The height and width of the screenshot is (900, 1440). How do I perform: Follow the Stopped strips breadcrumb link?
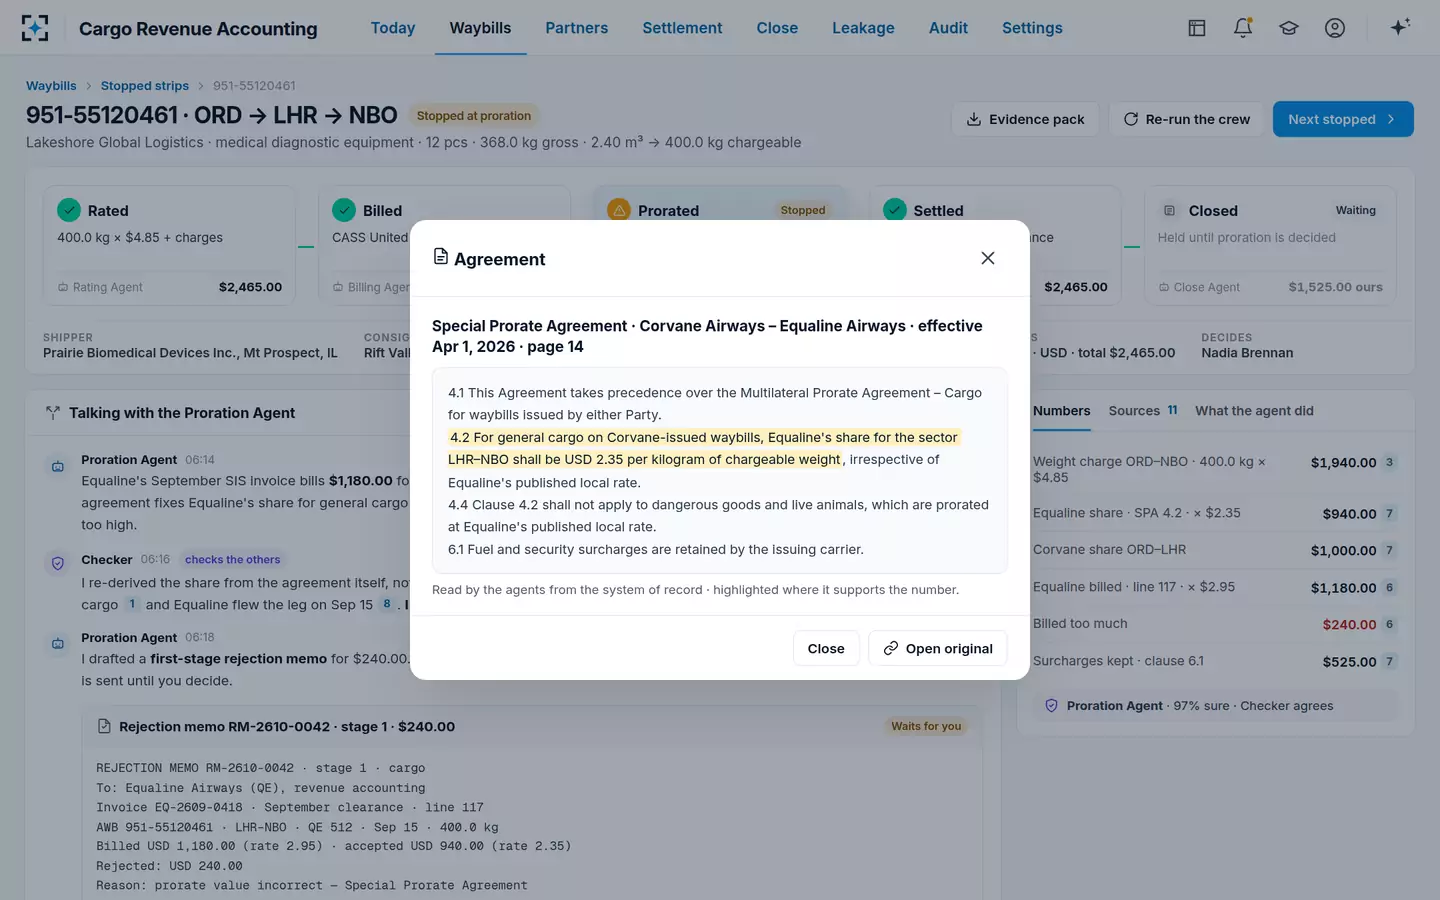(x=145, y=86)
